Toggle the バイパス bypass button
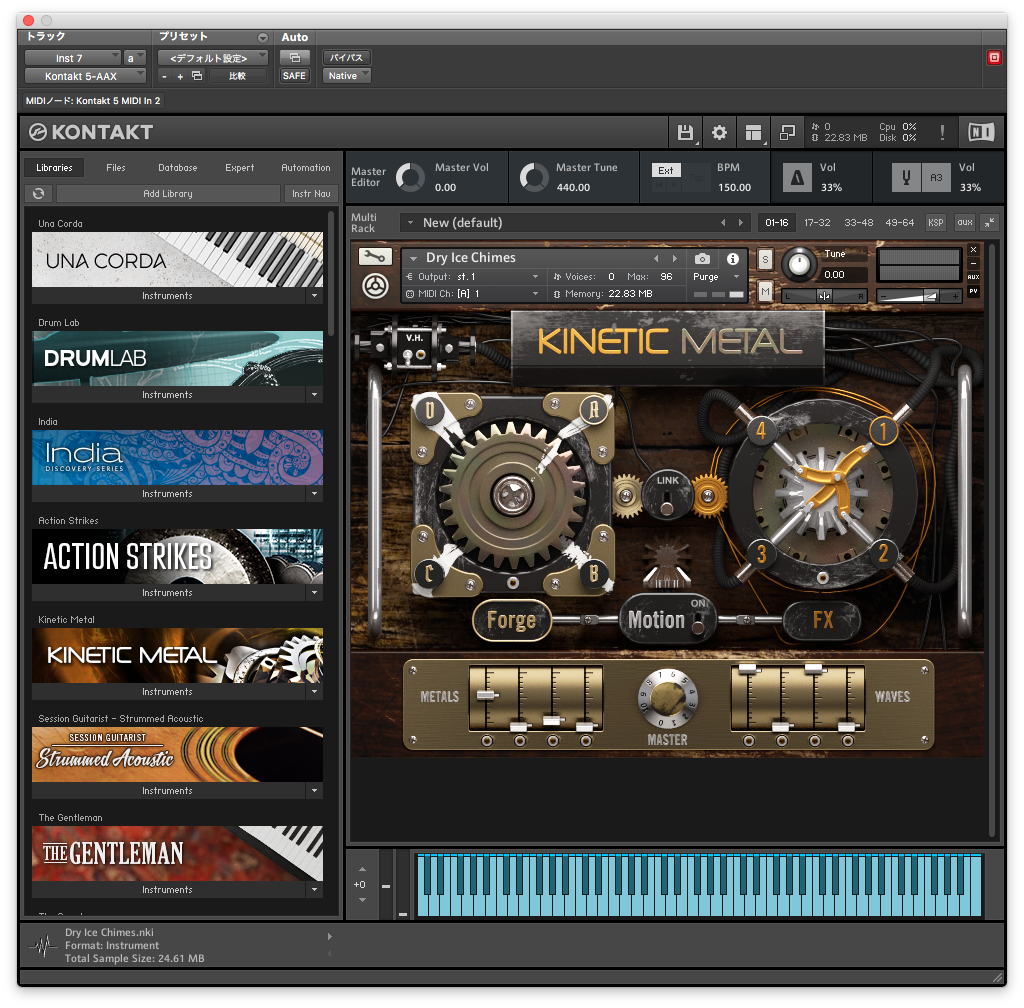The image size is (1024, 1008). 347,57
